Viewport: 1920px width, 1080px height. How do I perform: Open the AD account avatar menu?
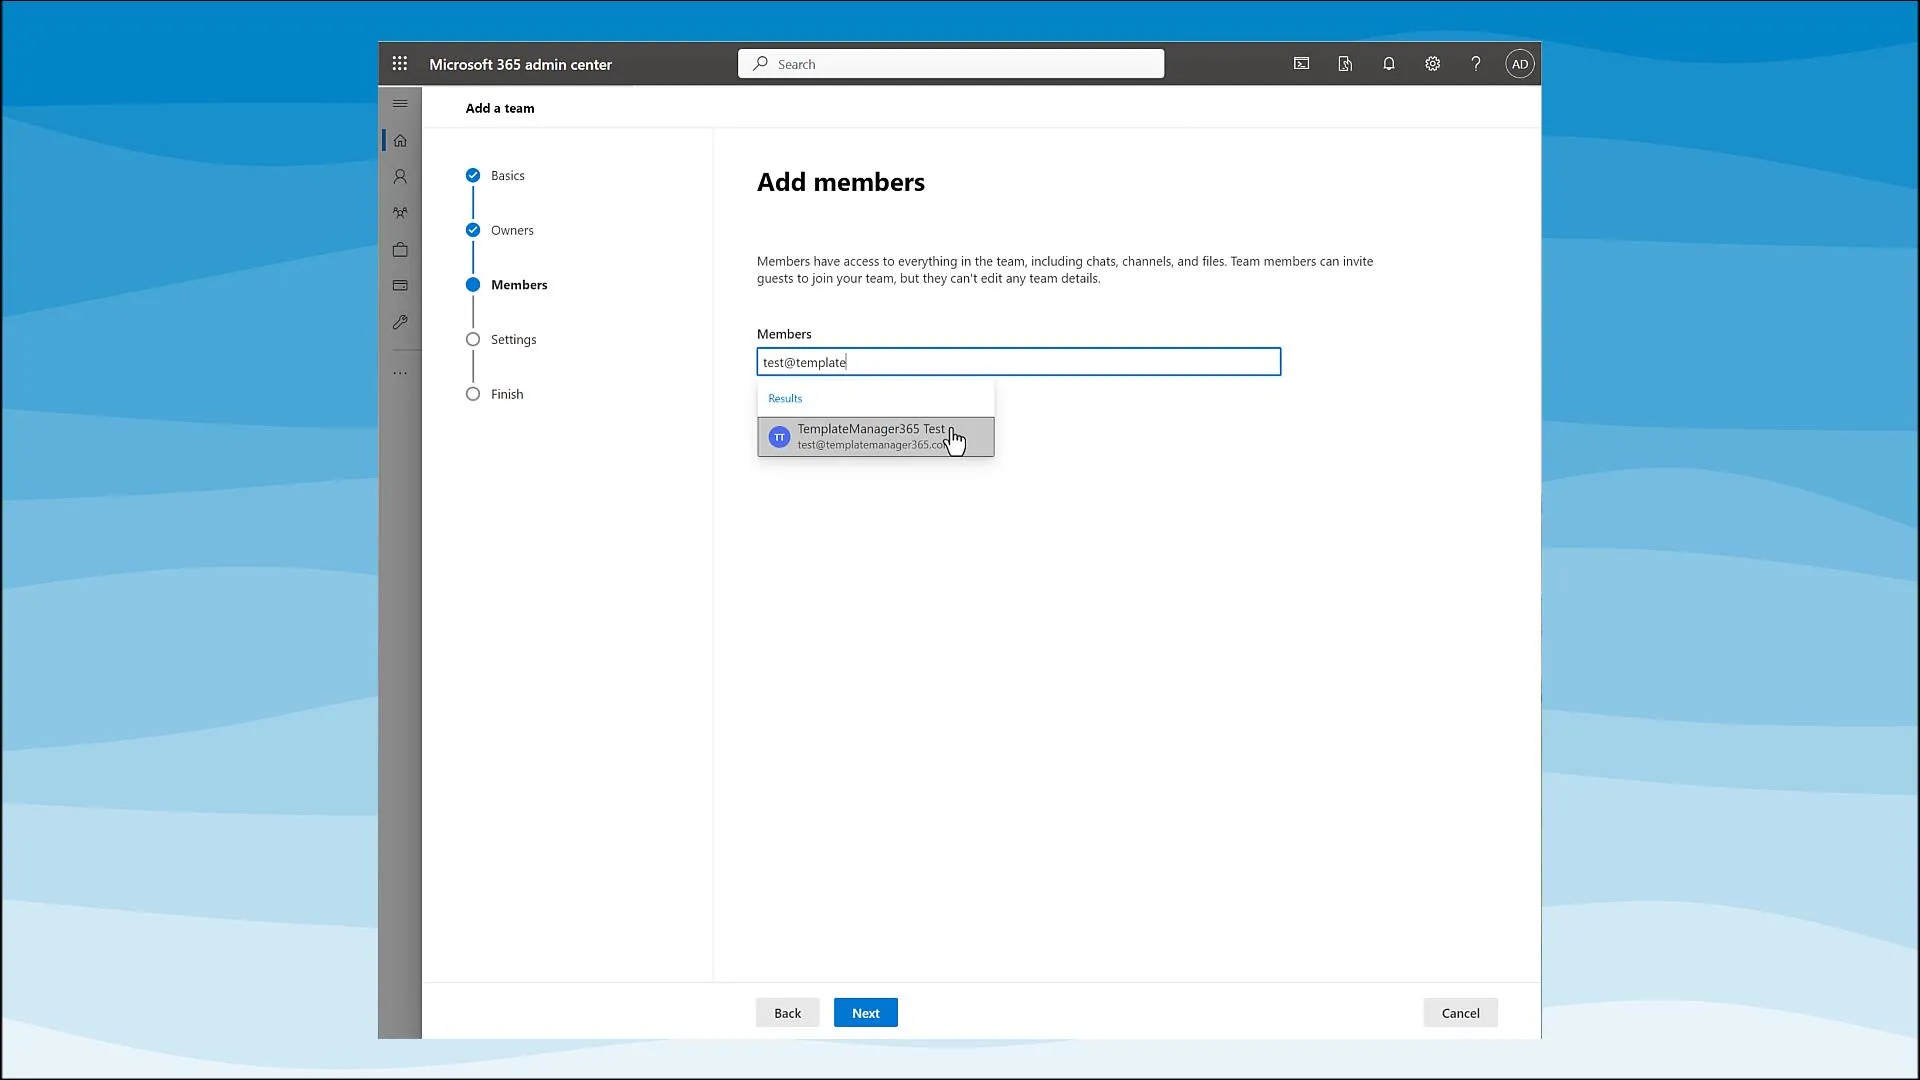click(x=1519, y=63)
